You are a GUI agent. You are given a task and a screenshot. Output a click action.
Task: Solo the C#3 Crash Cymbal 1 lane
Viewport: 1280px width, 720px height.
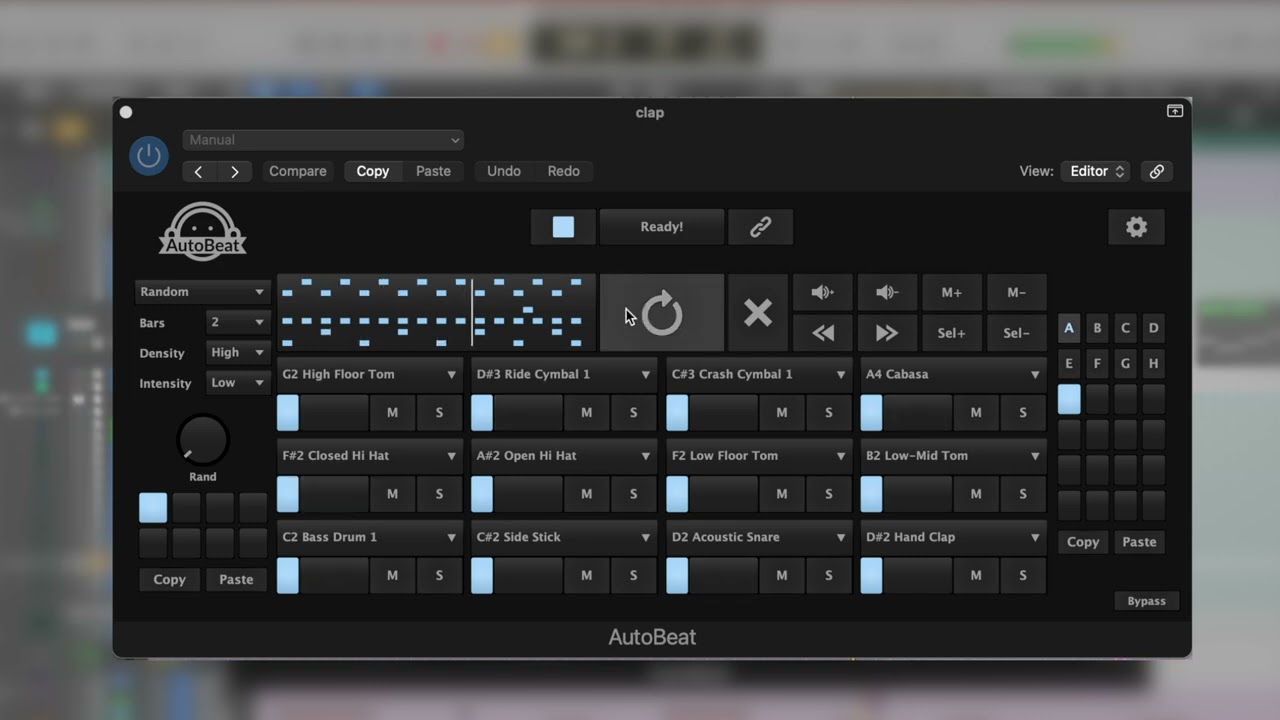pyautogui.click(x=828, y=412)
